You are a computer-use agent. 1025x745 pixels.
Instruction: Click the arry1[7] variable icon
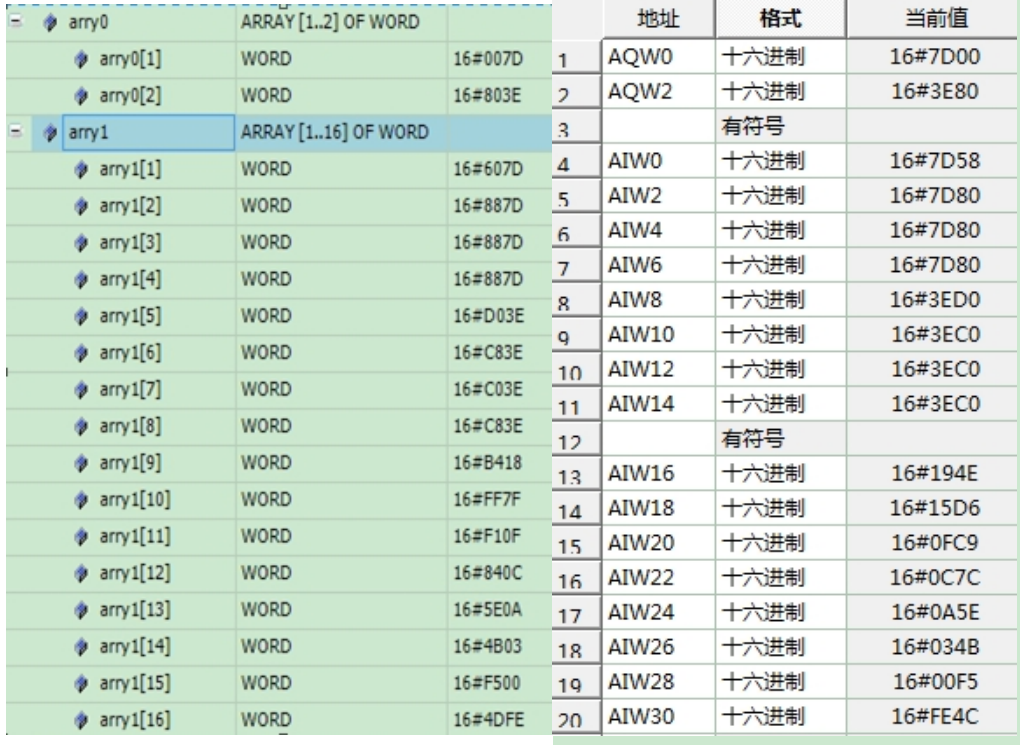point(81,389)
